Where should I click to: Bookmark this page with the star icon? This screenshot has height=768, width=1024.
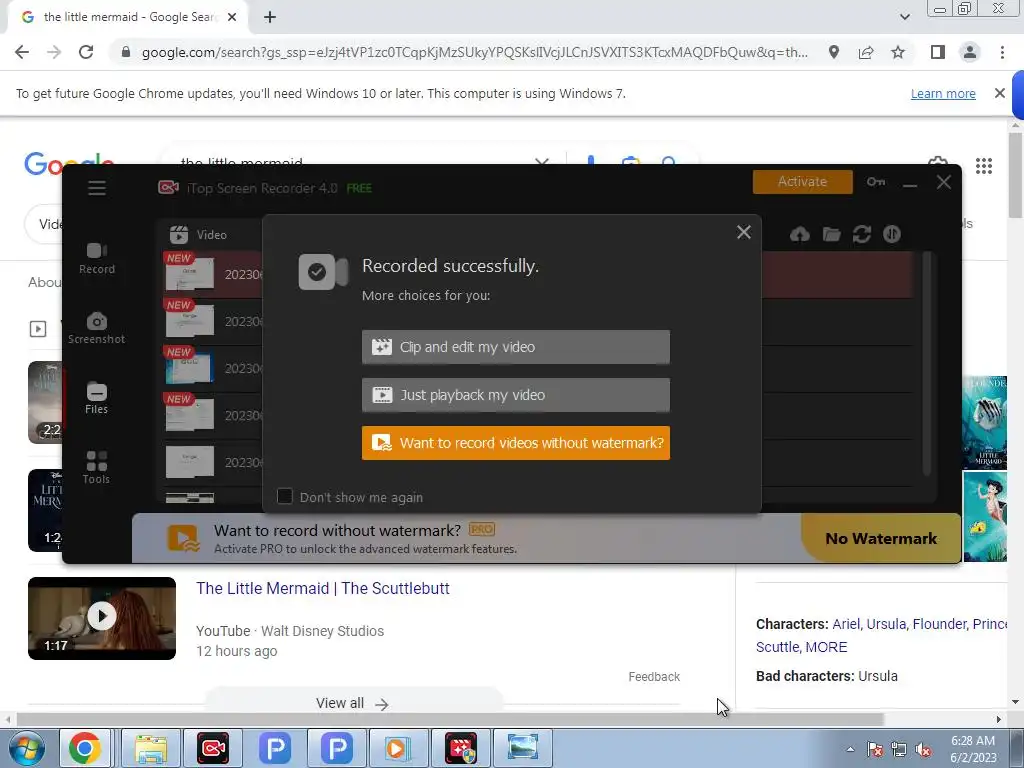(898, 52)
